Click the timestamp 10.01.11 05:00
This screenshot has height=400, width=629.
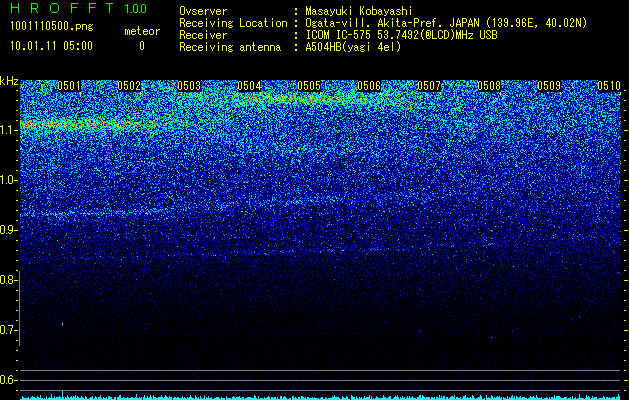[51, 46]
